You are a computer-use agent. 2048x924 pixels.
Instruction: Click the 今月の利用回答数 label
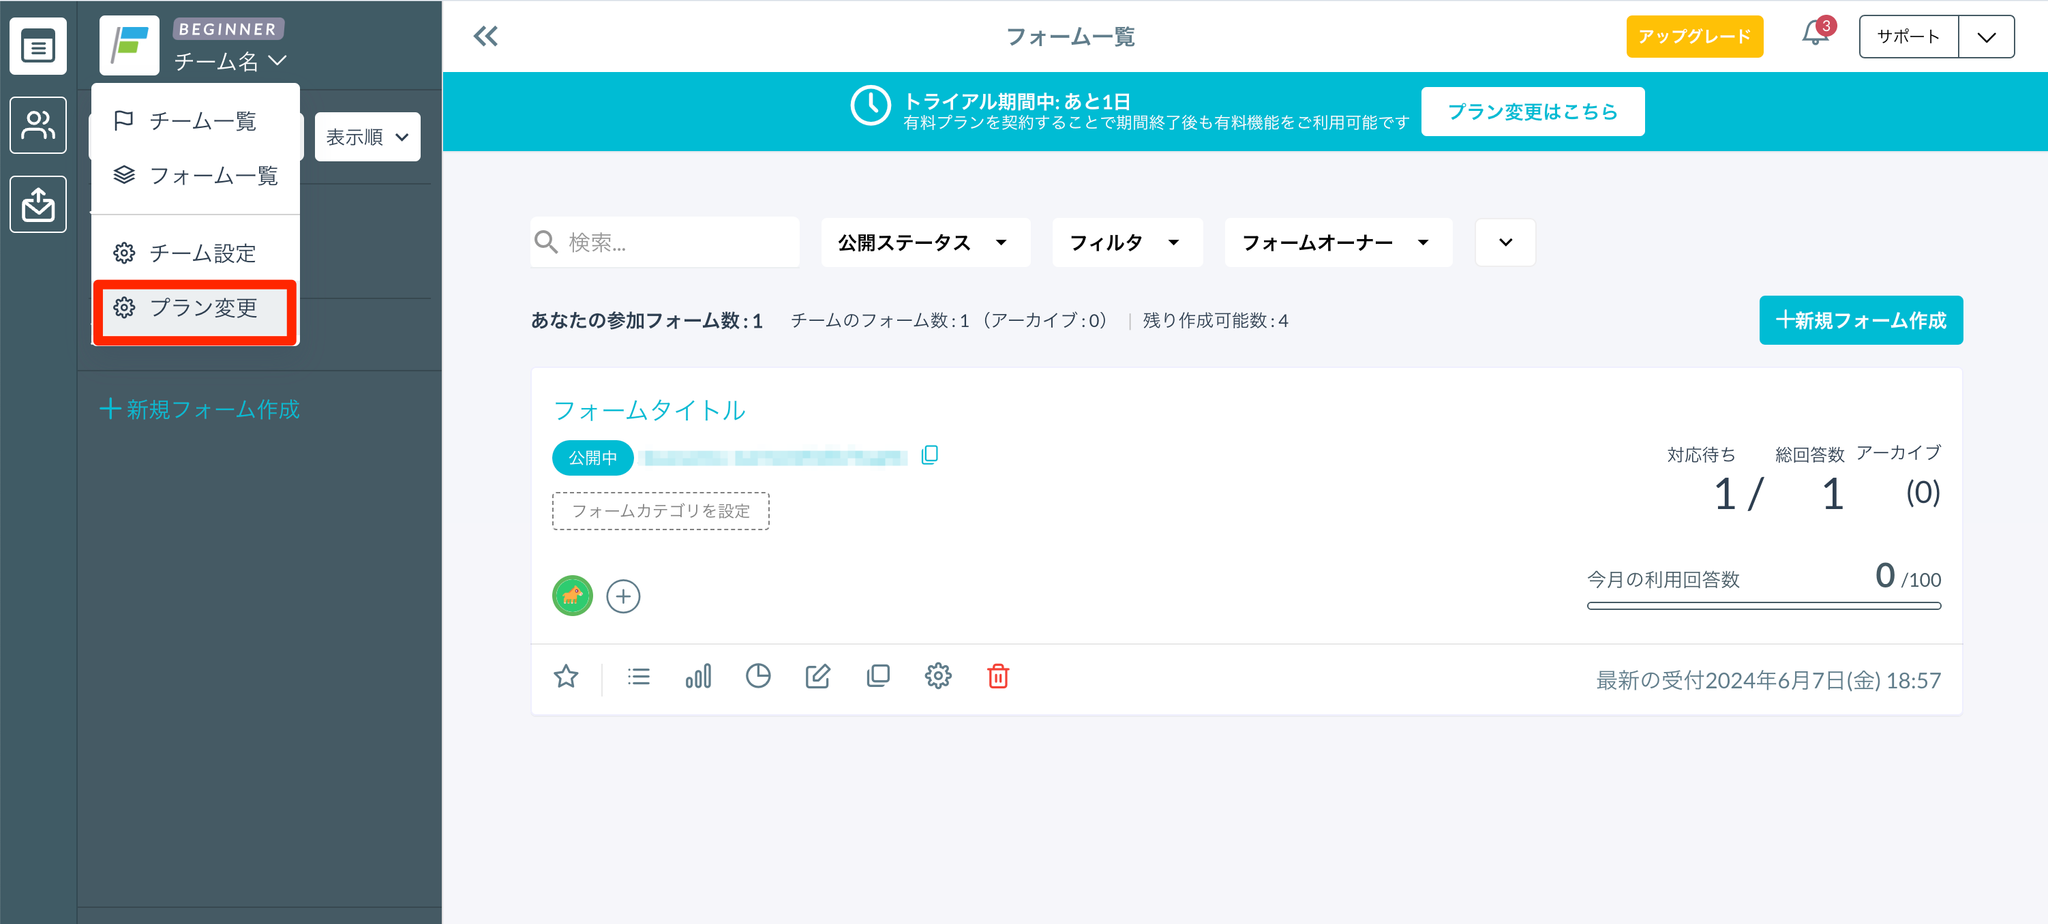[x=1664, y=580]
